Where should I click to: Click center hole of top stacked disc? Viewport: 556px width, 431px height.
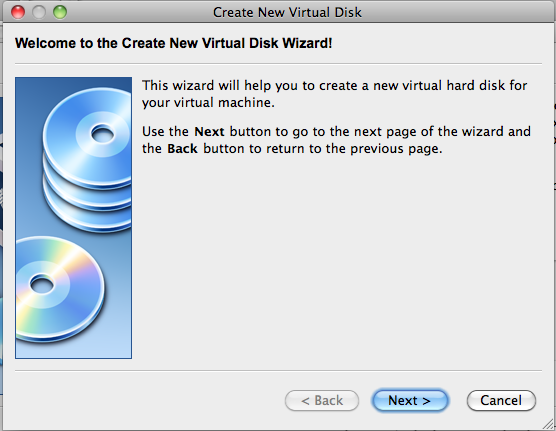pyautogui.click(x=103, y=135)
